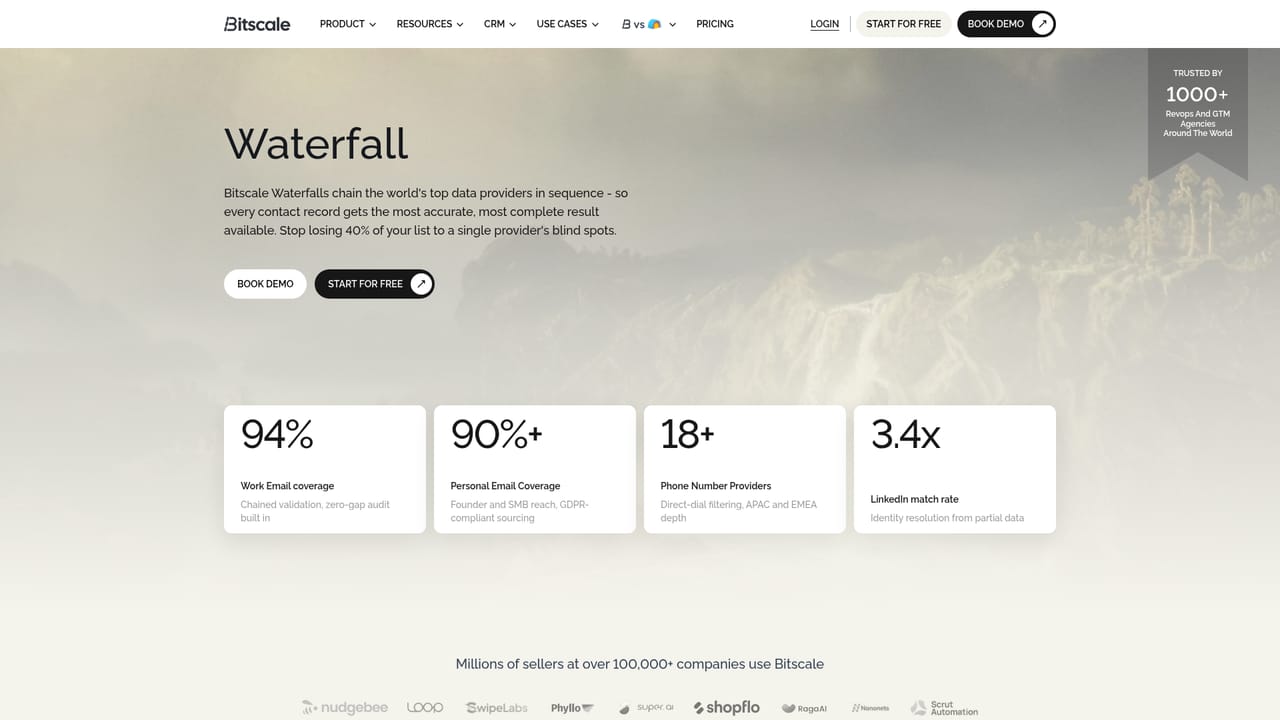Expand the B vs comparison dropdown
This screenshot has height=720, width=1280.
[x=649, y=24]
